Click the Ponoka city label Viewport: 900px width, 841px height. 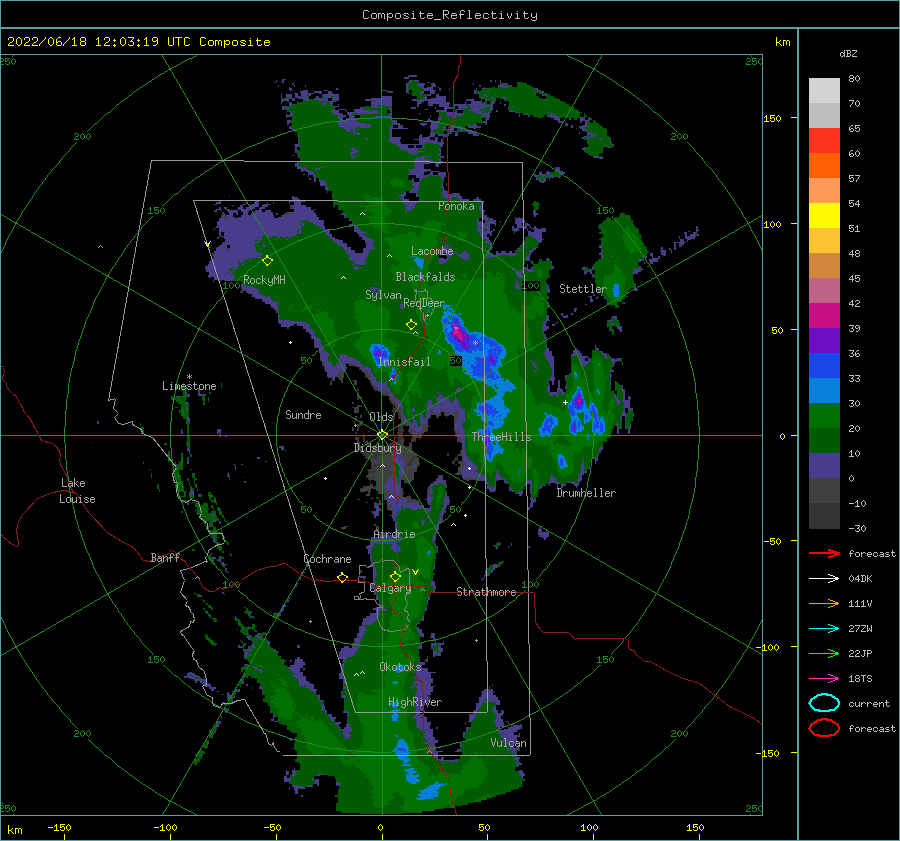pyautogui.click(x=456, y=206)
